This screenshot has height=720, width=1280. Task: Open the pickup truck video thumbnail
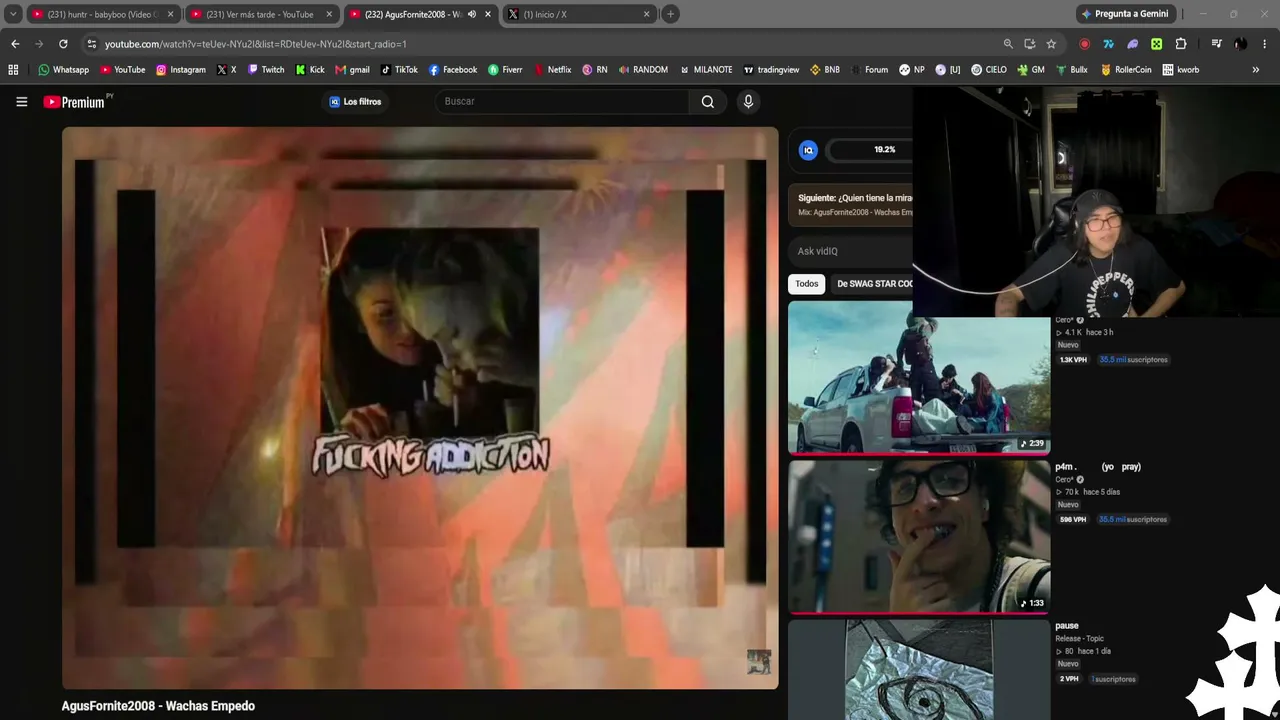coord(919,378)
